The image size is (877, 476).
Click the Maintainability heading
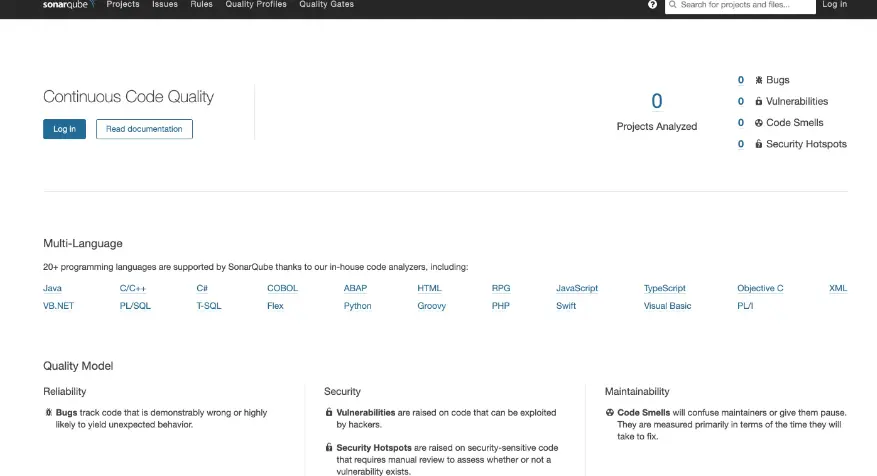point(637,392)
